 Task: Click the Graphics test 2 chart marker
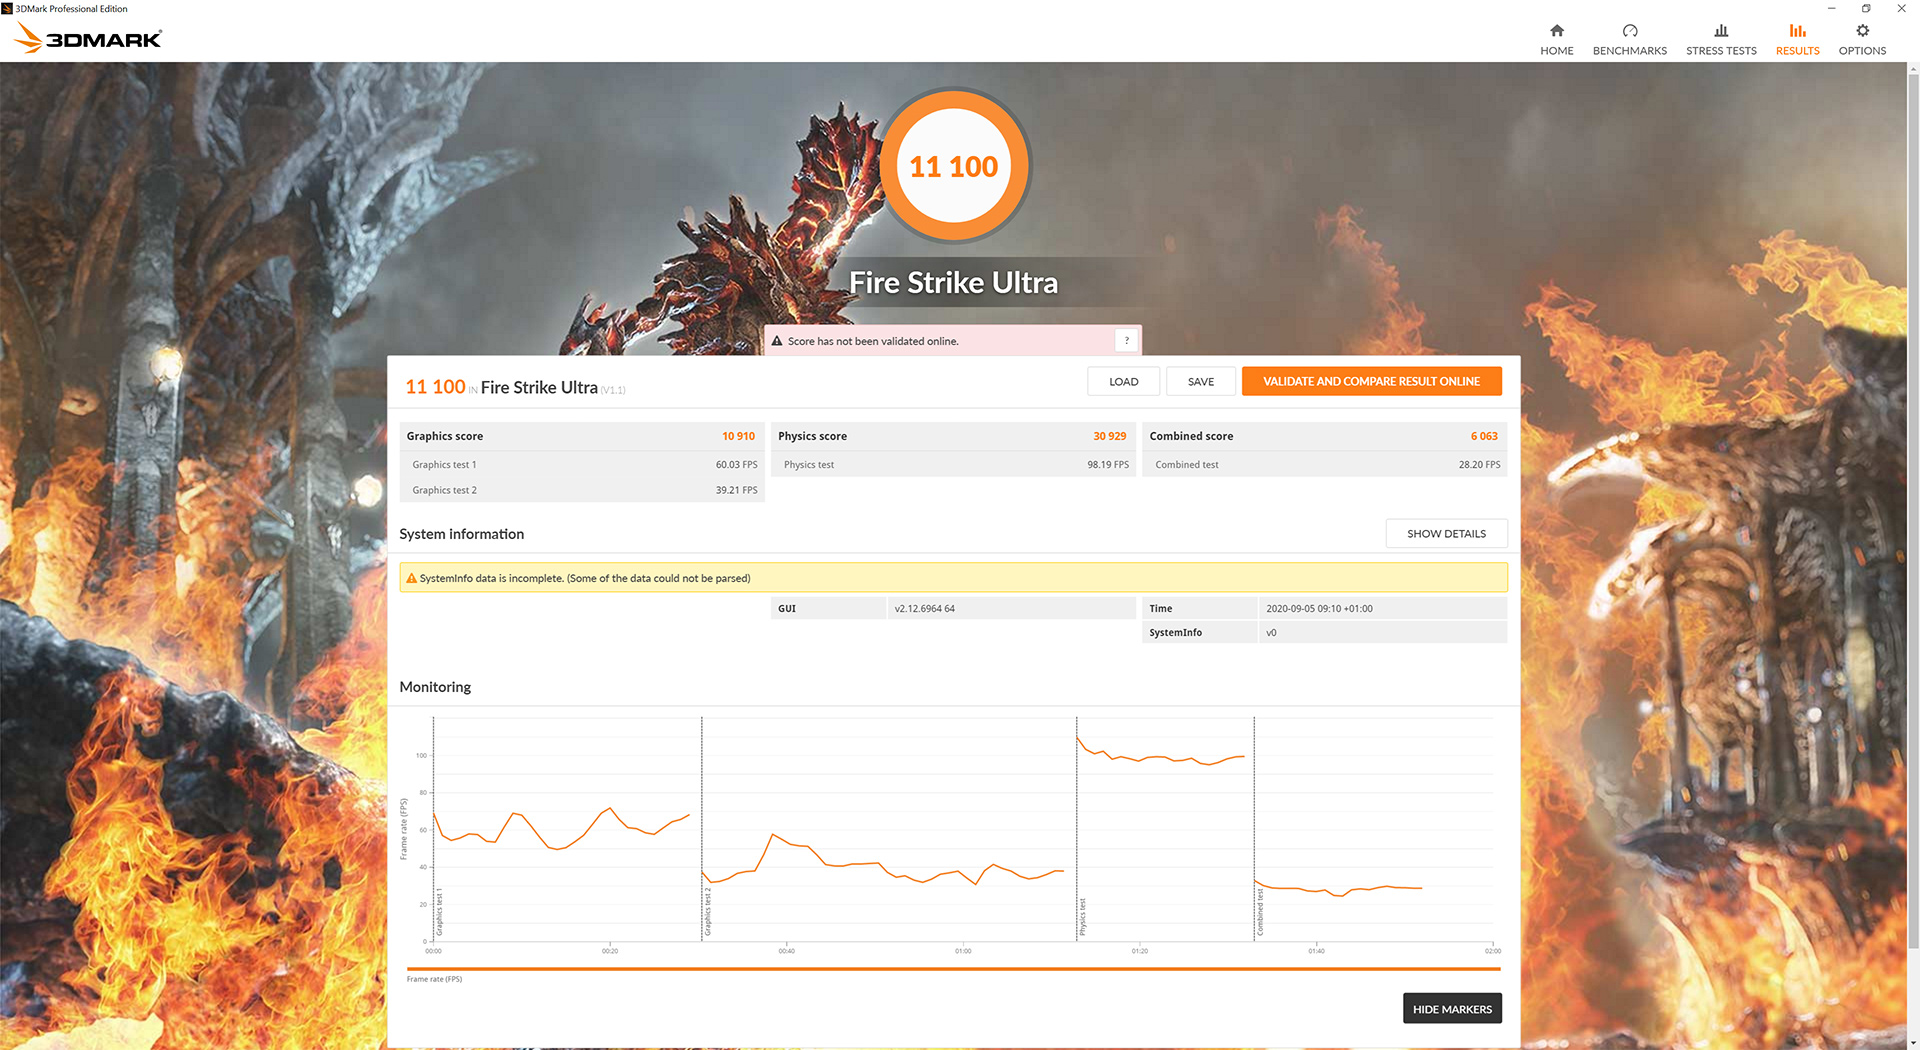[708, 911]
